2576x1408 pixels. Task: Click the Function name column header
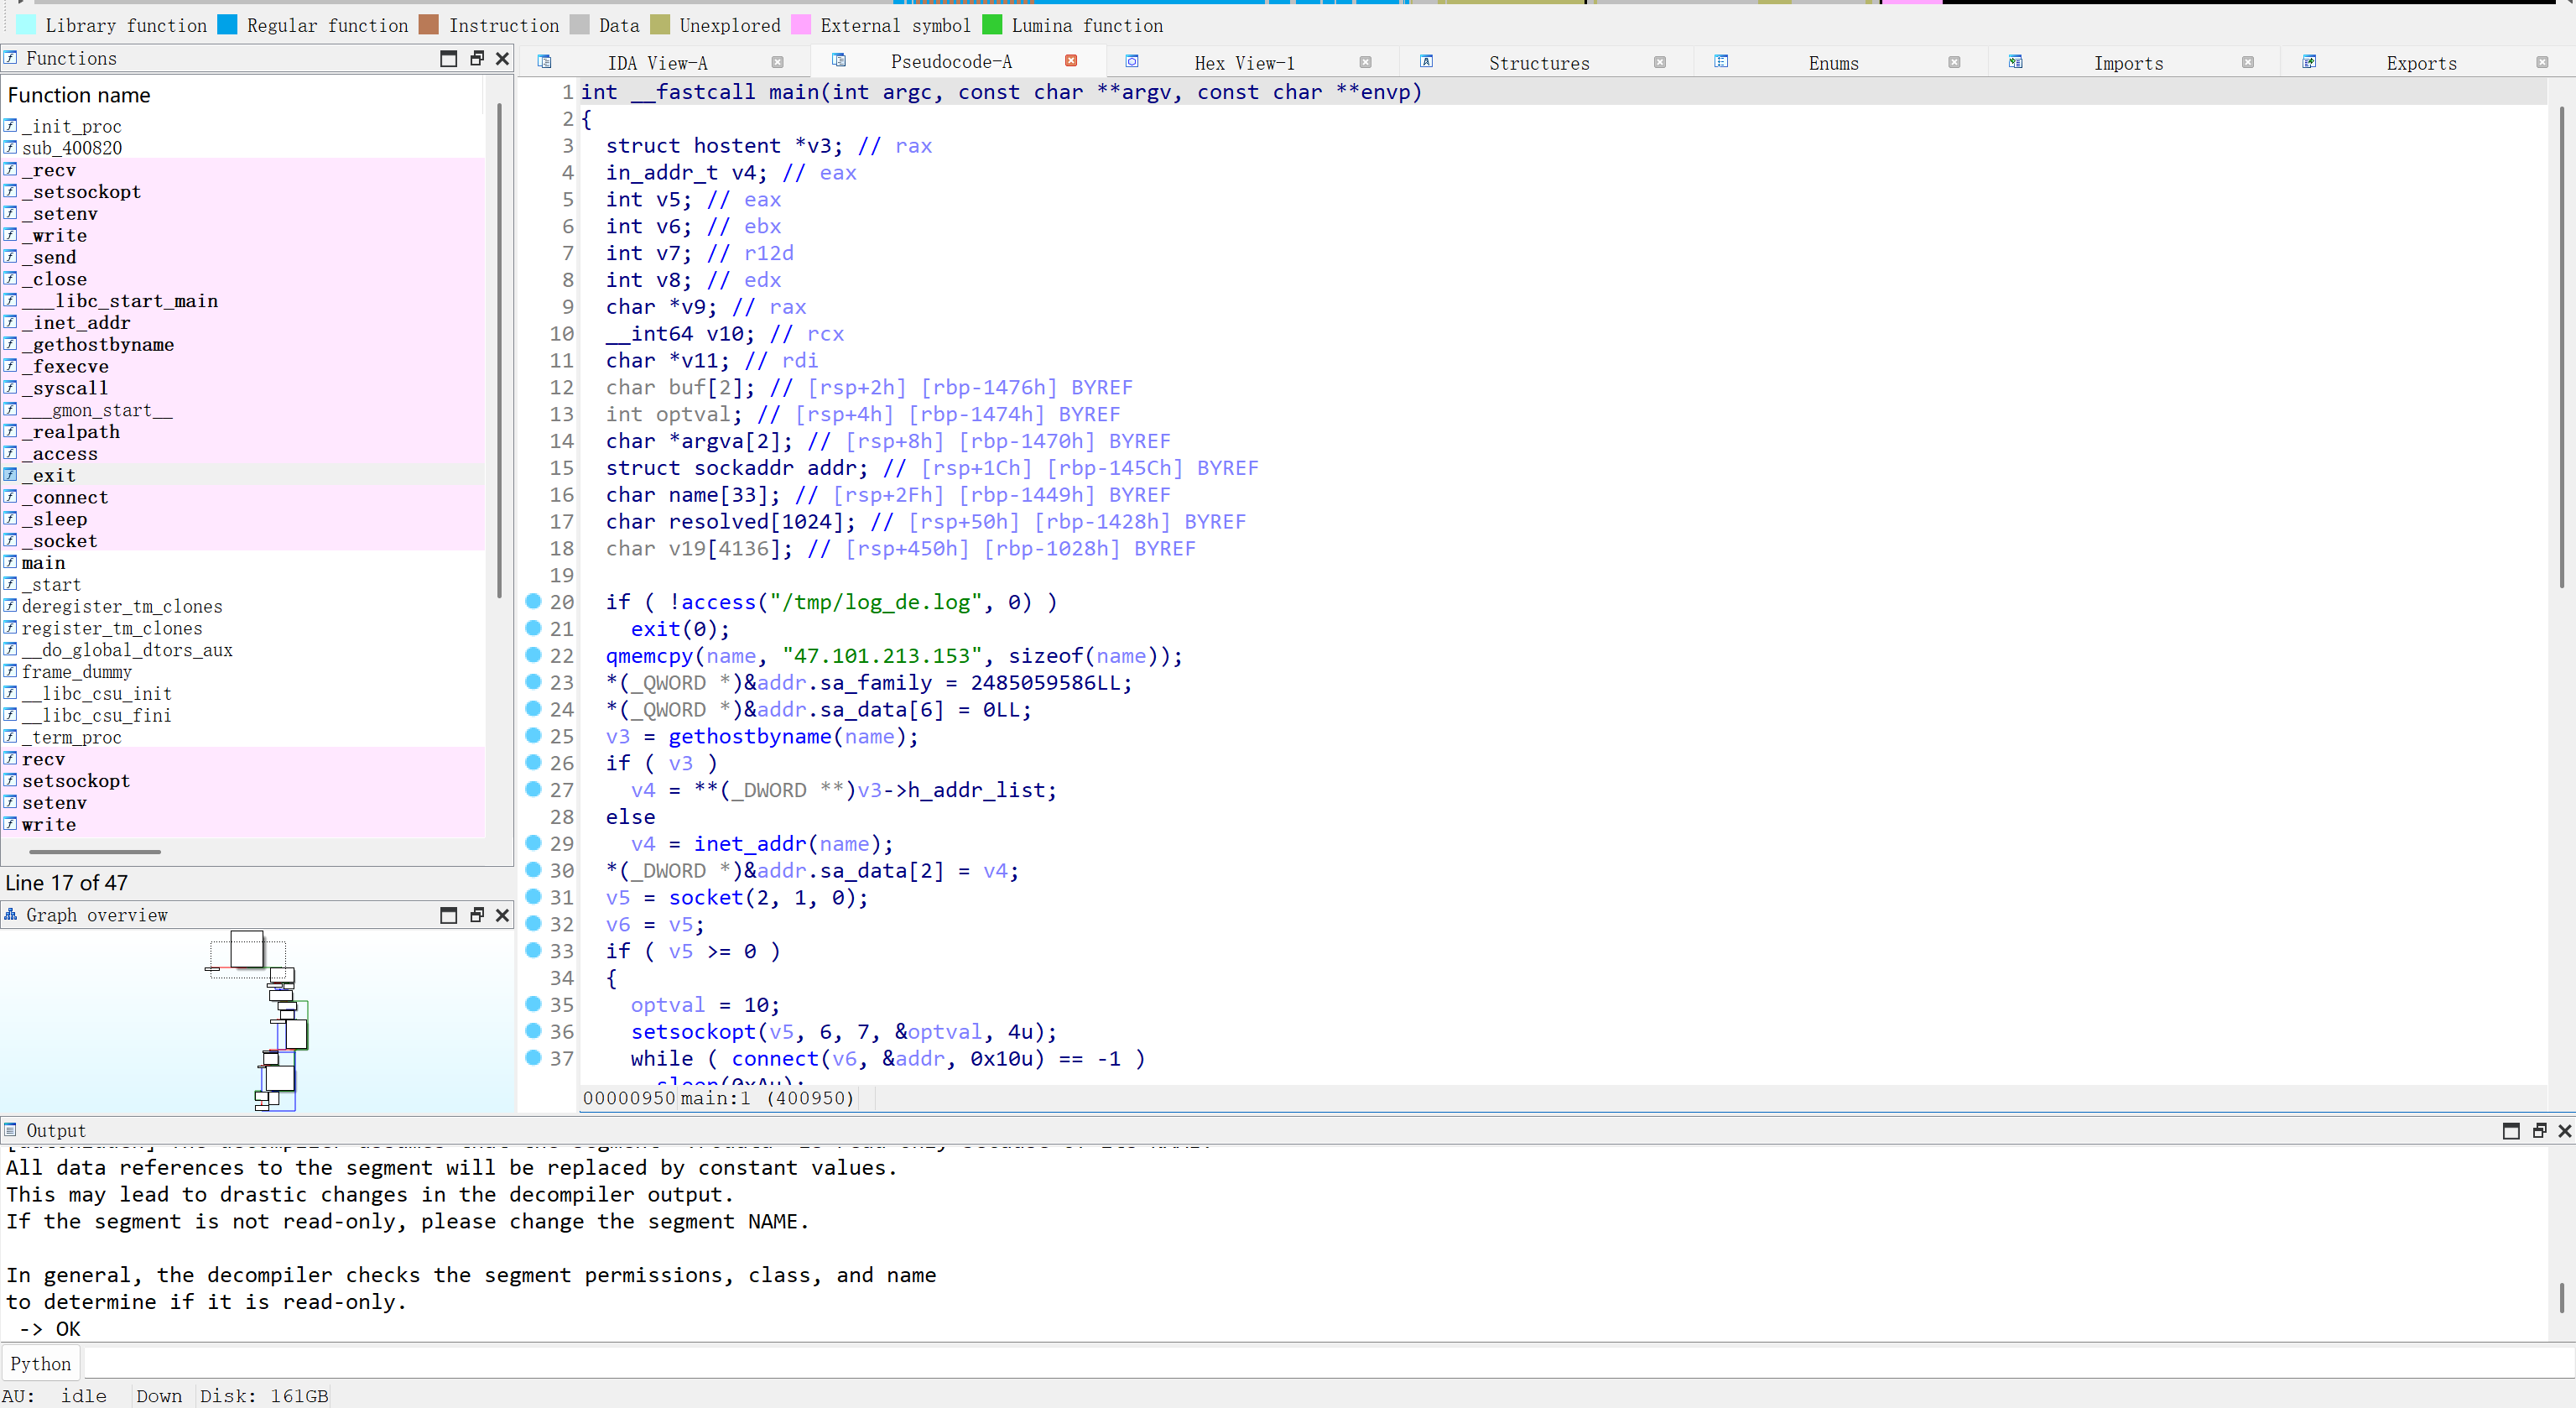243,95
